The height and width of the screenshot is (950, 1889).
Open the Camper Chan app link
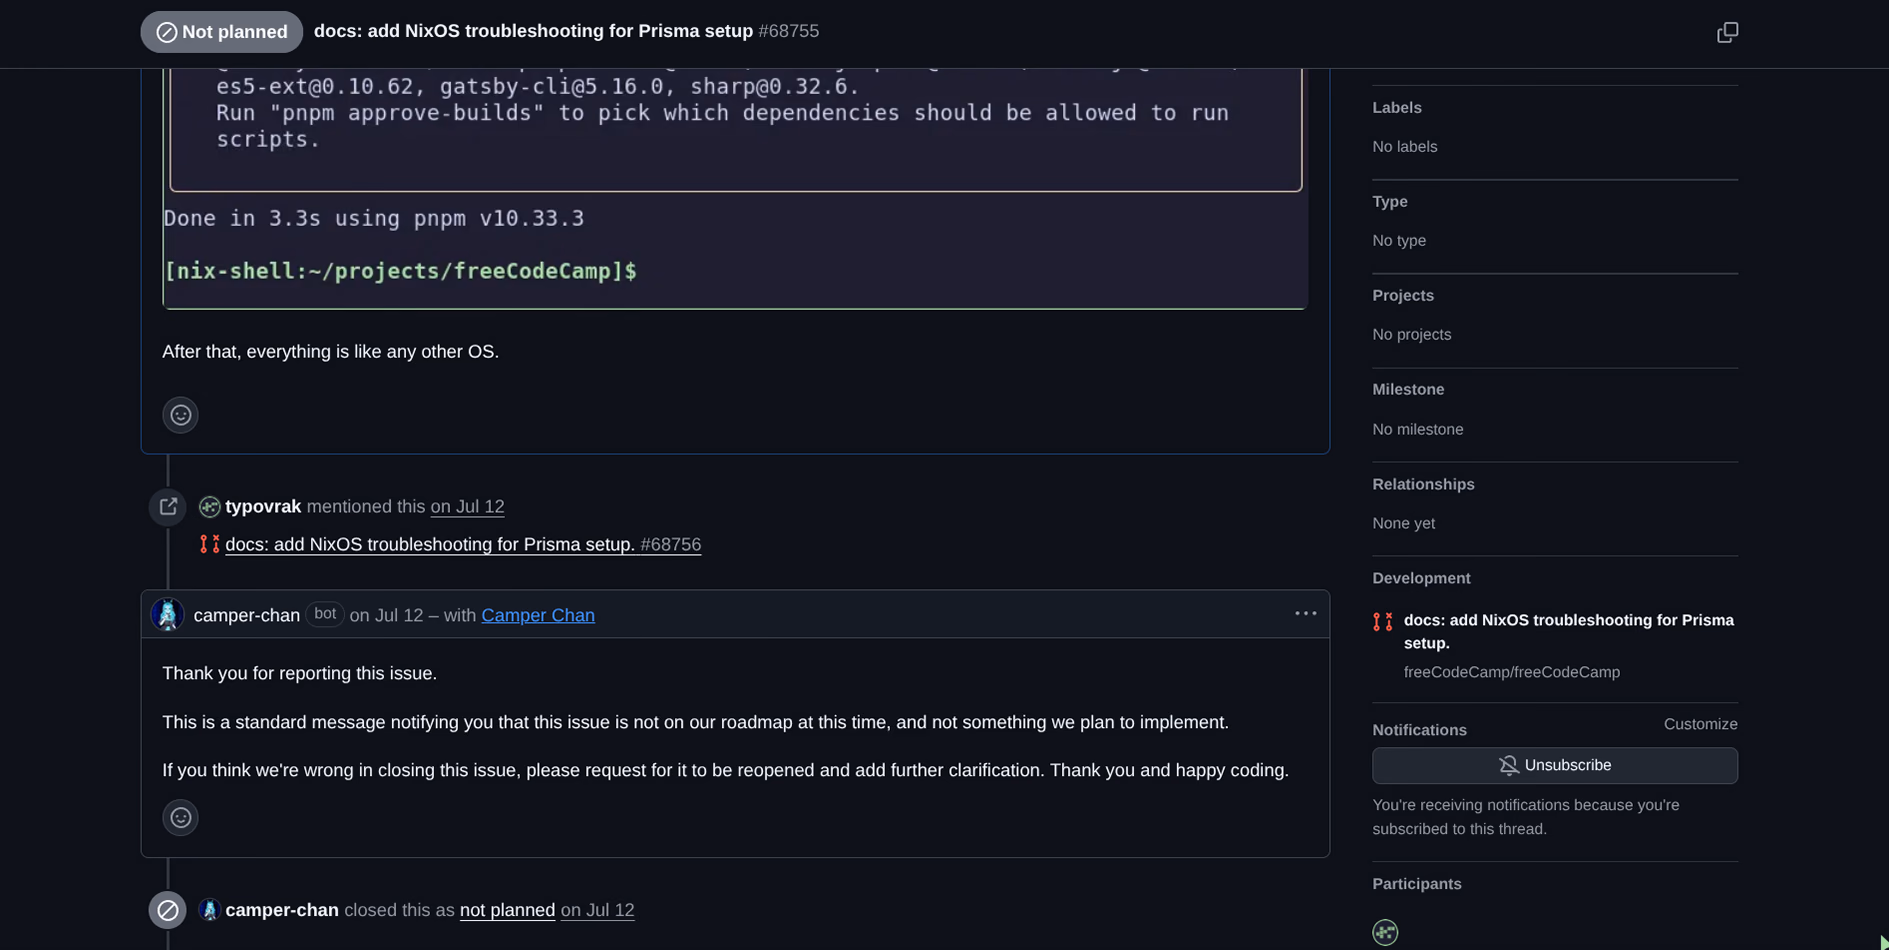[x=538, y=615]
